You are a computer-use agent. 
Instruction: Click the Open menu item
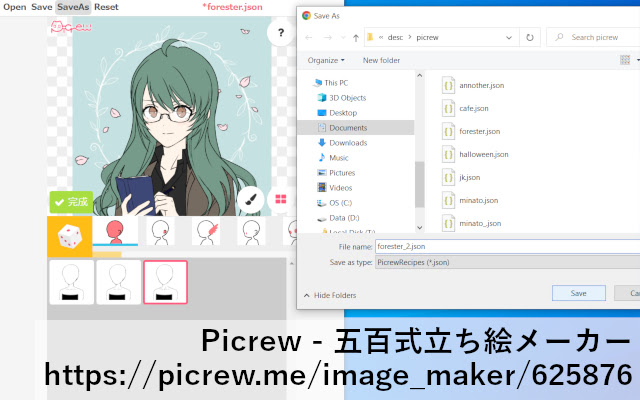(x=15, y=7)
